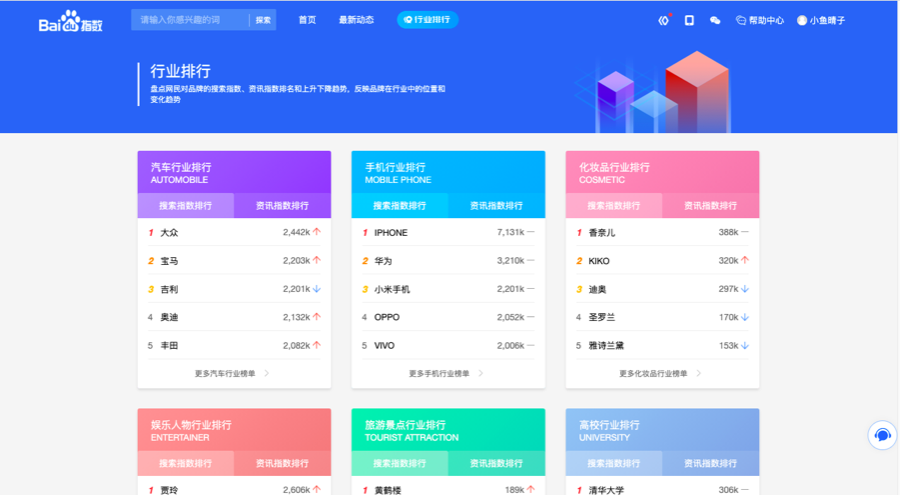The width and height of the screenshot is (900, 495).
Task: Click 香奈儿 in cosmetic ranking
Action: pos(602,233)
